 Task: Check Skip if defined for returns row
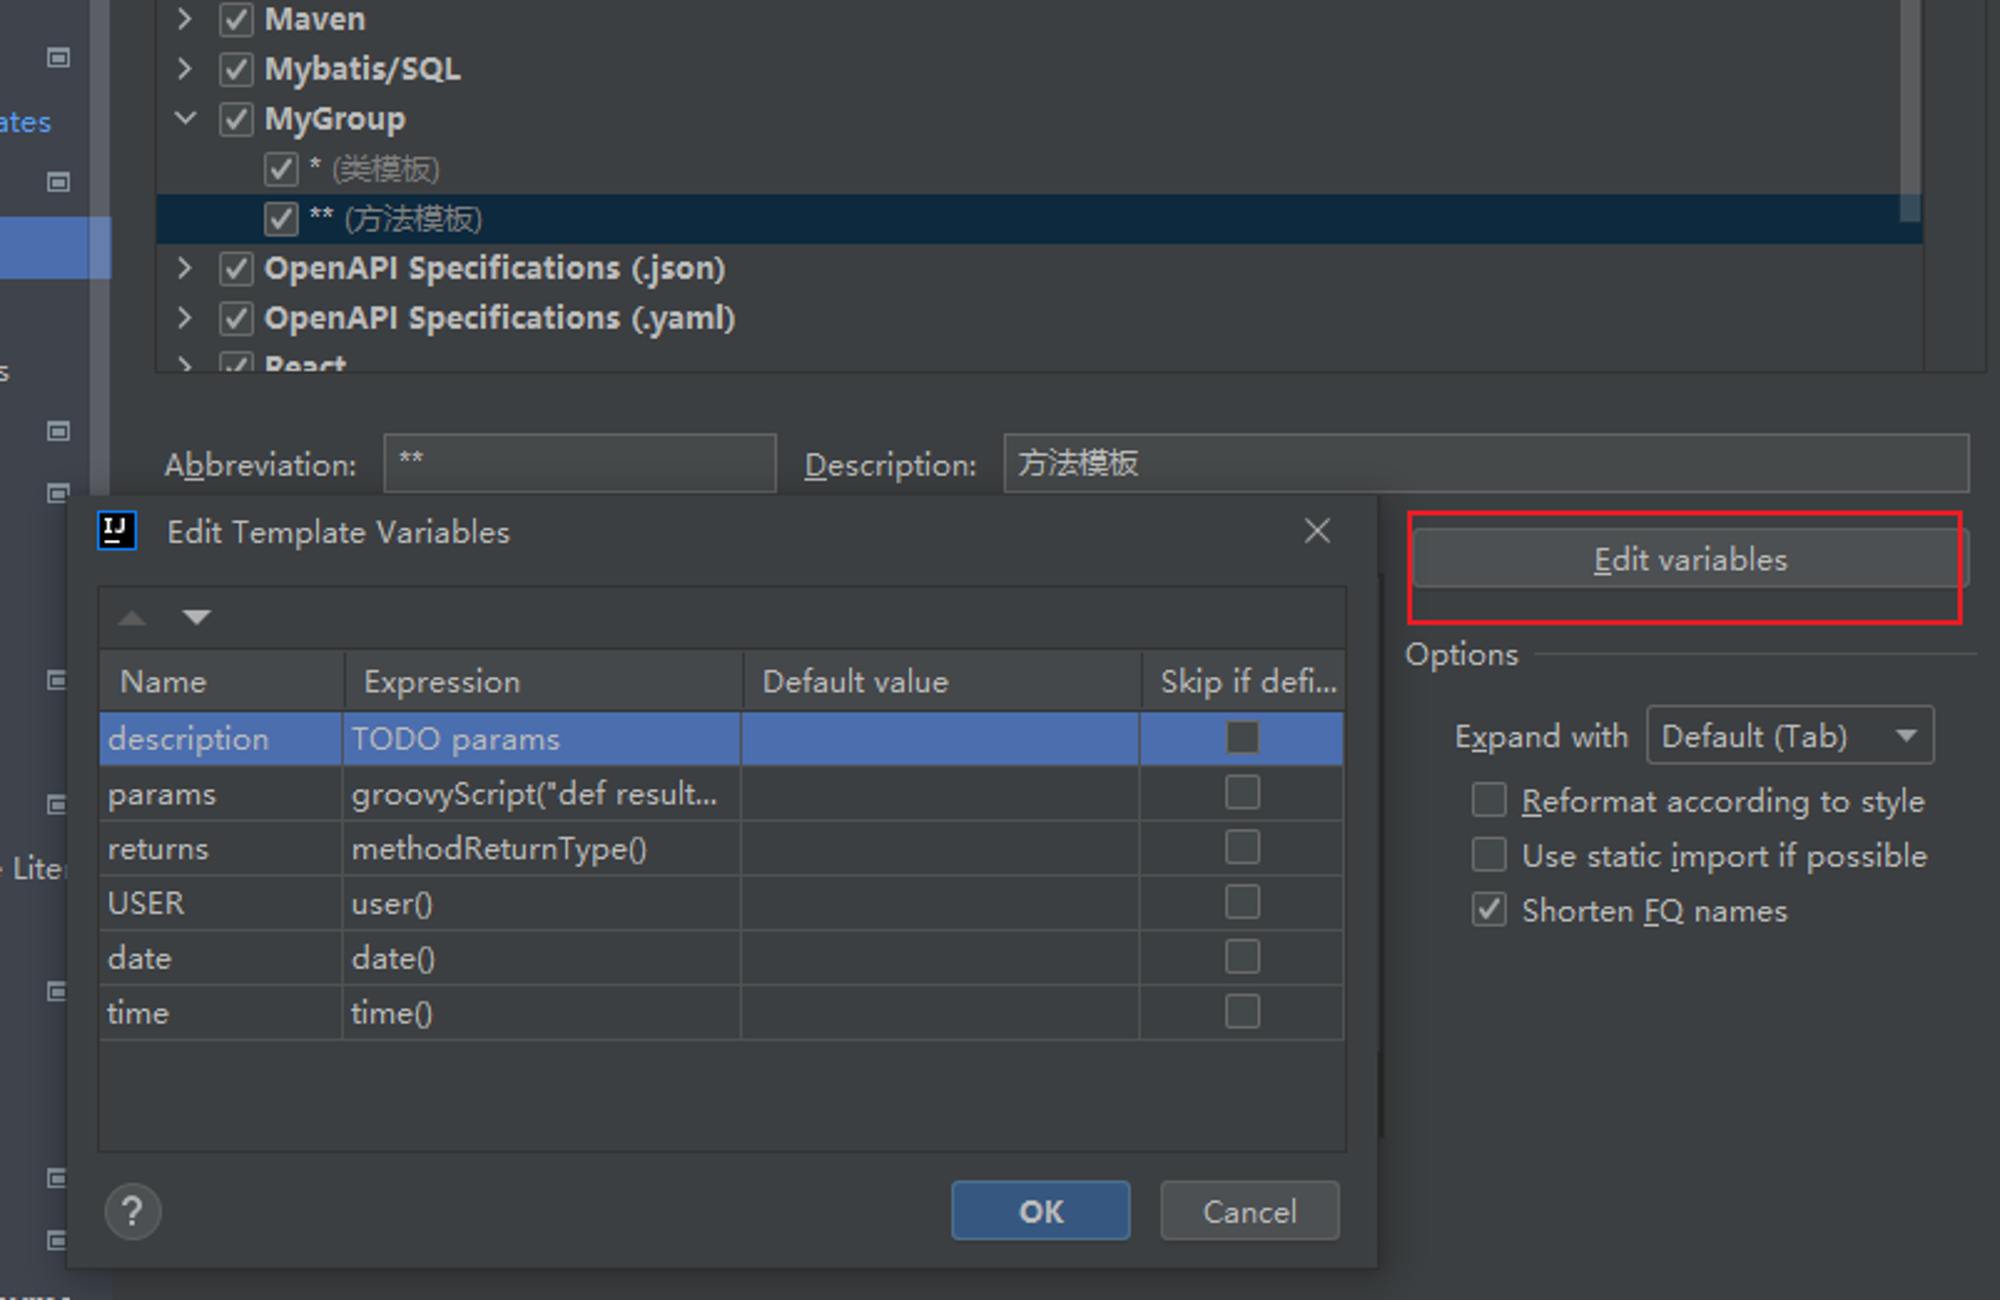click(1242, 848)
